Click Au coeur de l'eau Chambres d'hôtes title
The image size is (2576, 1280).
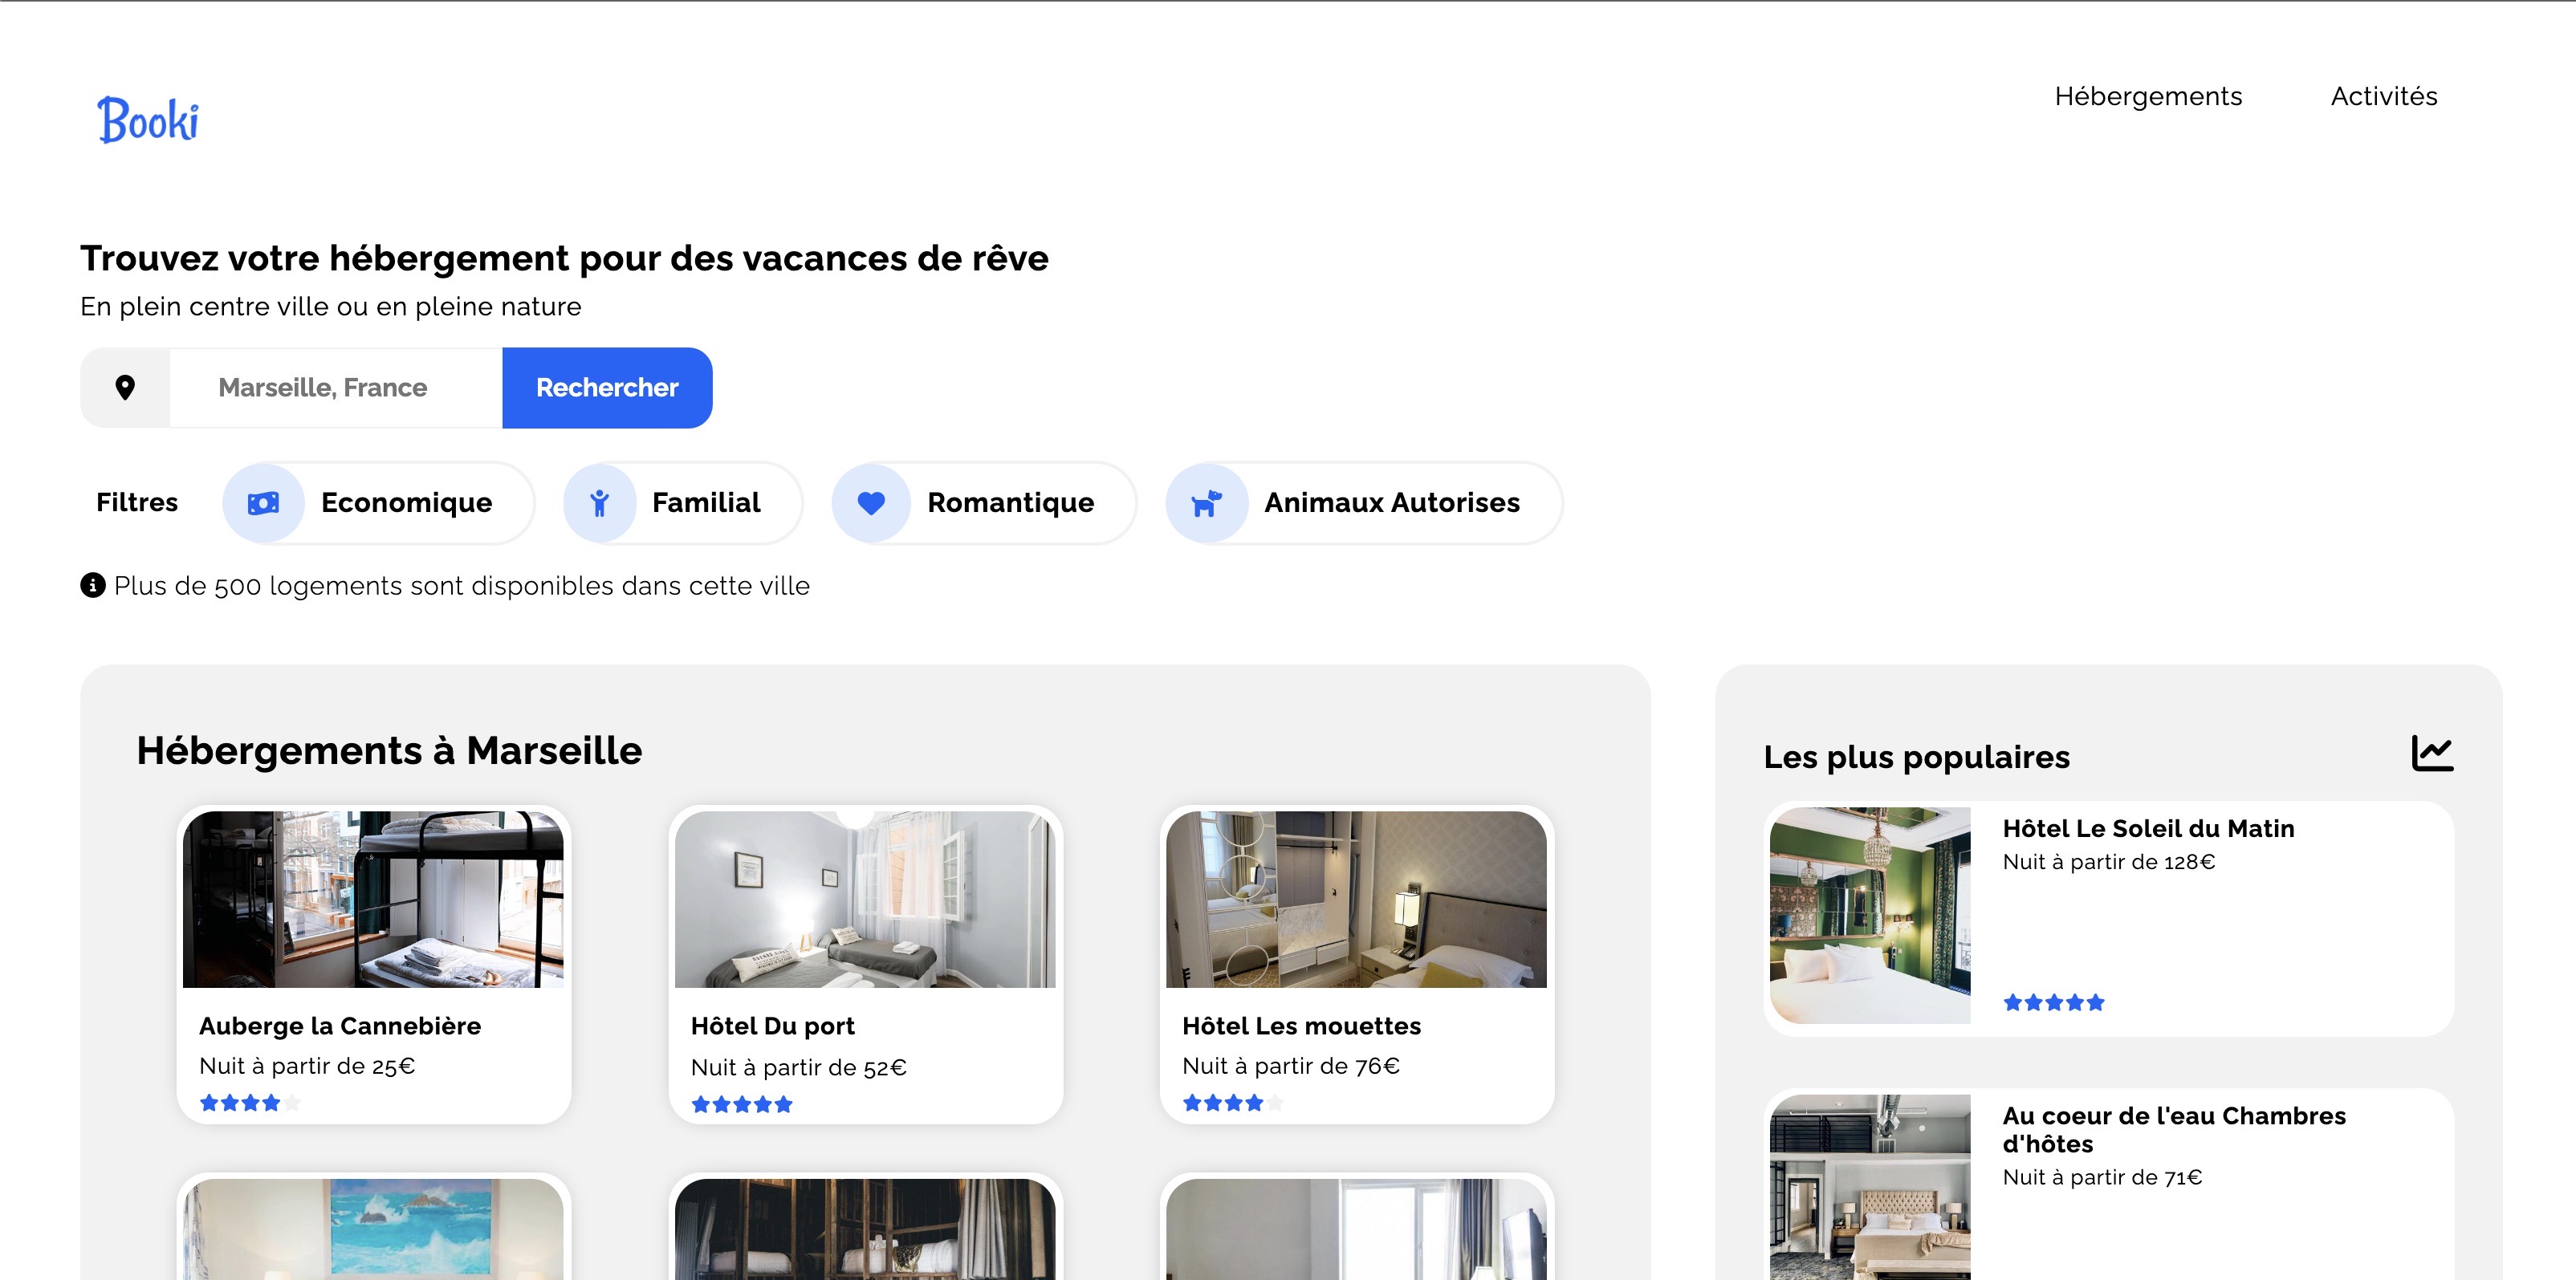(2174, 1129)
